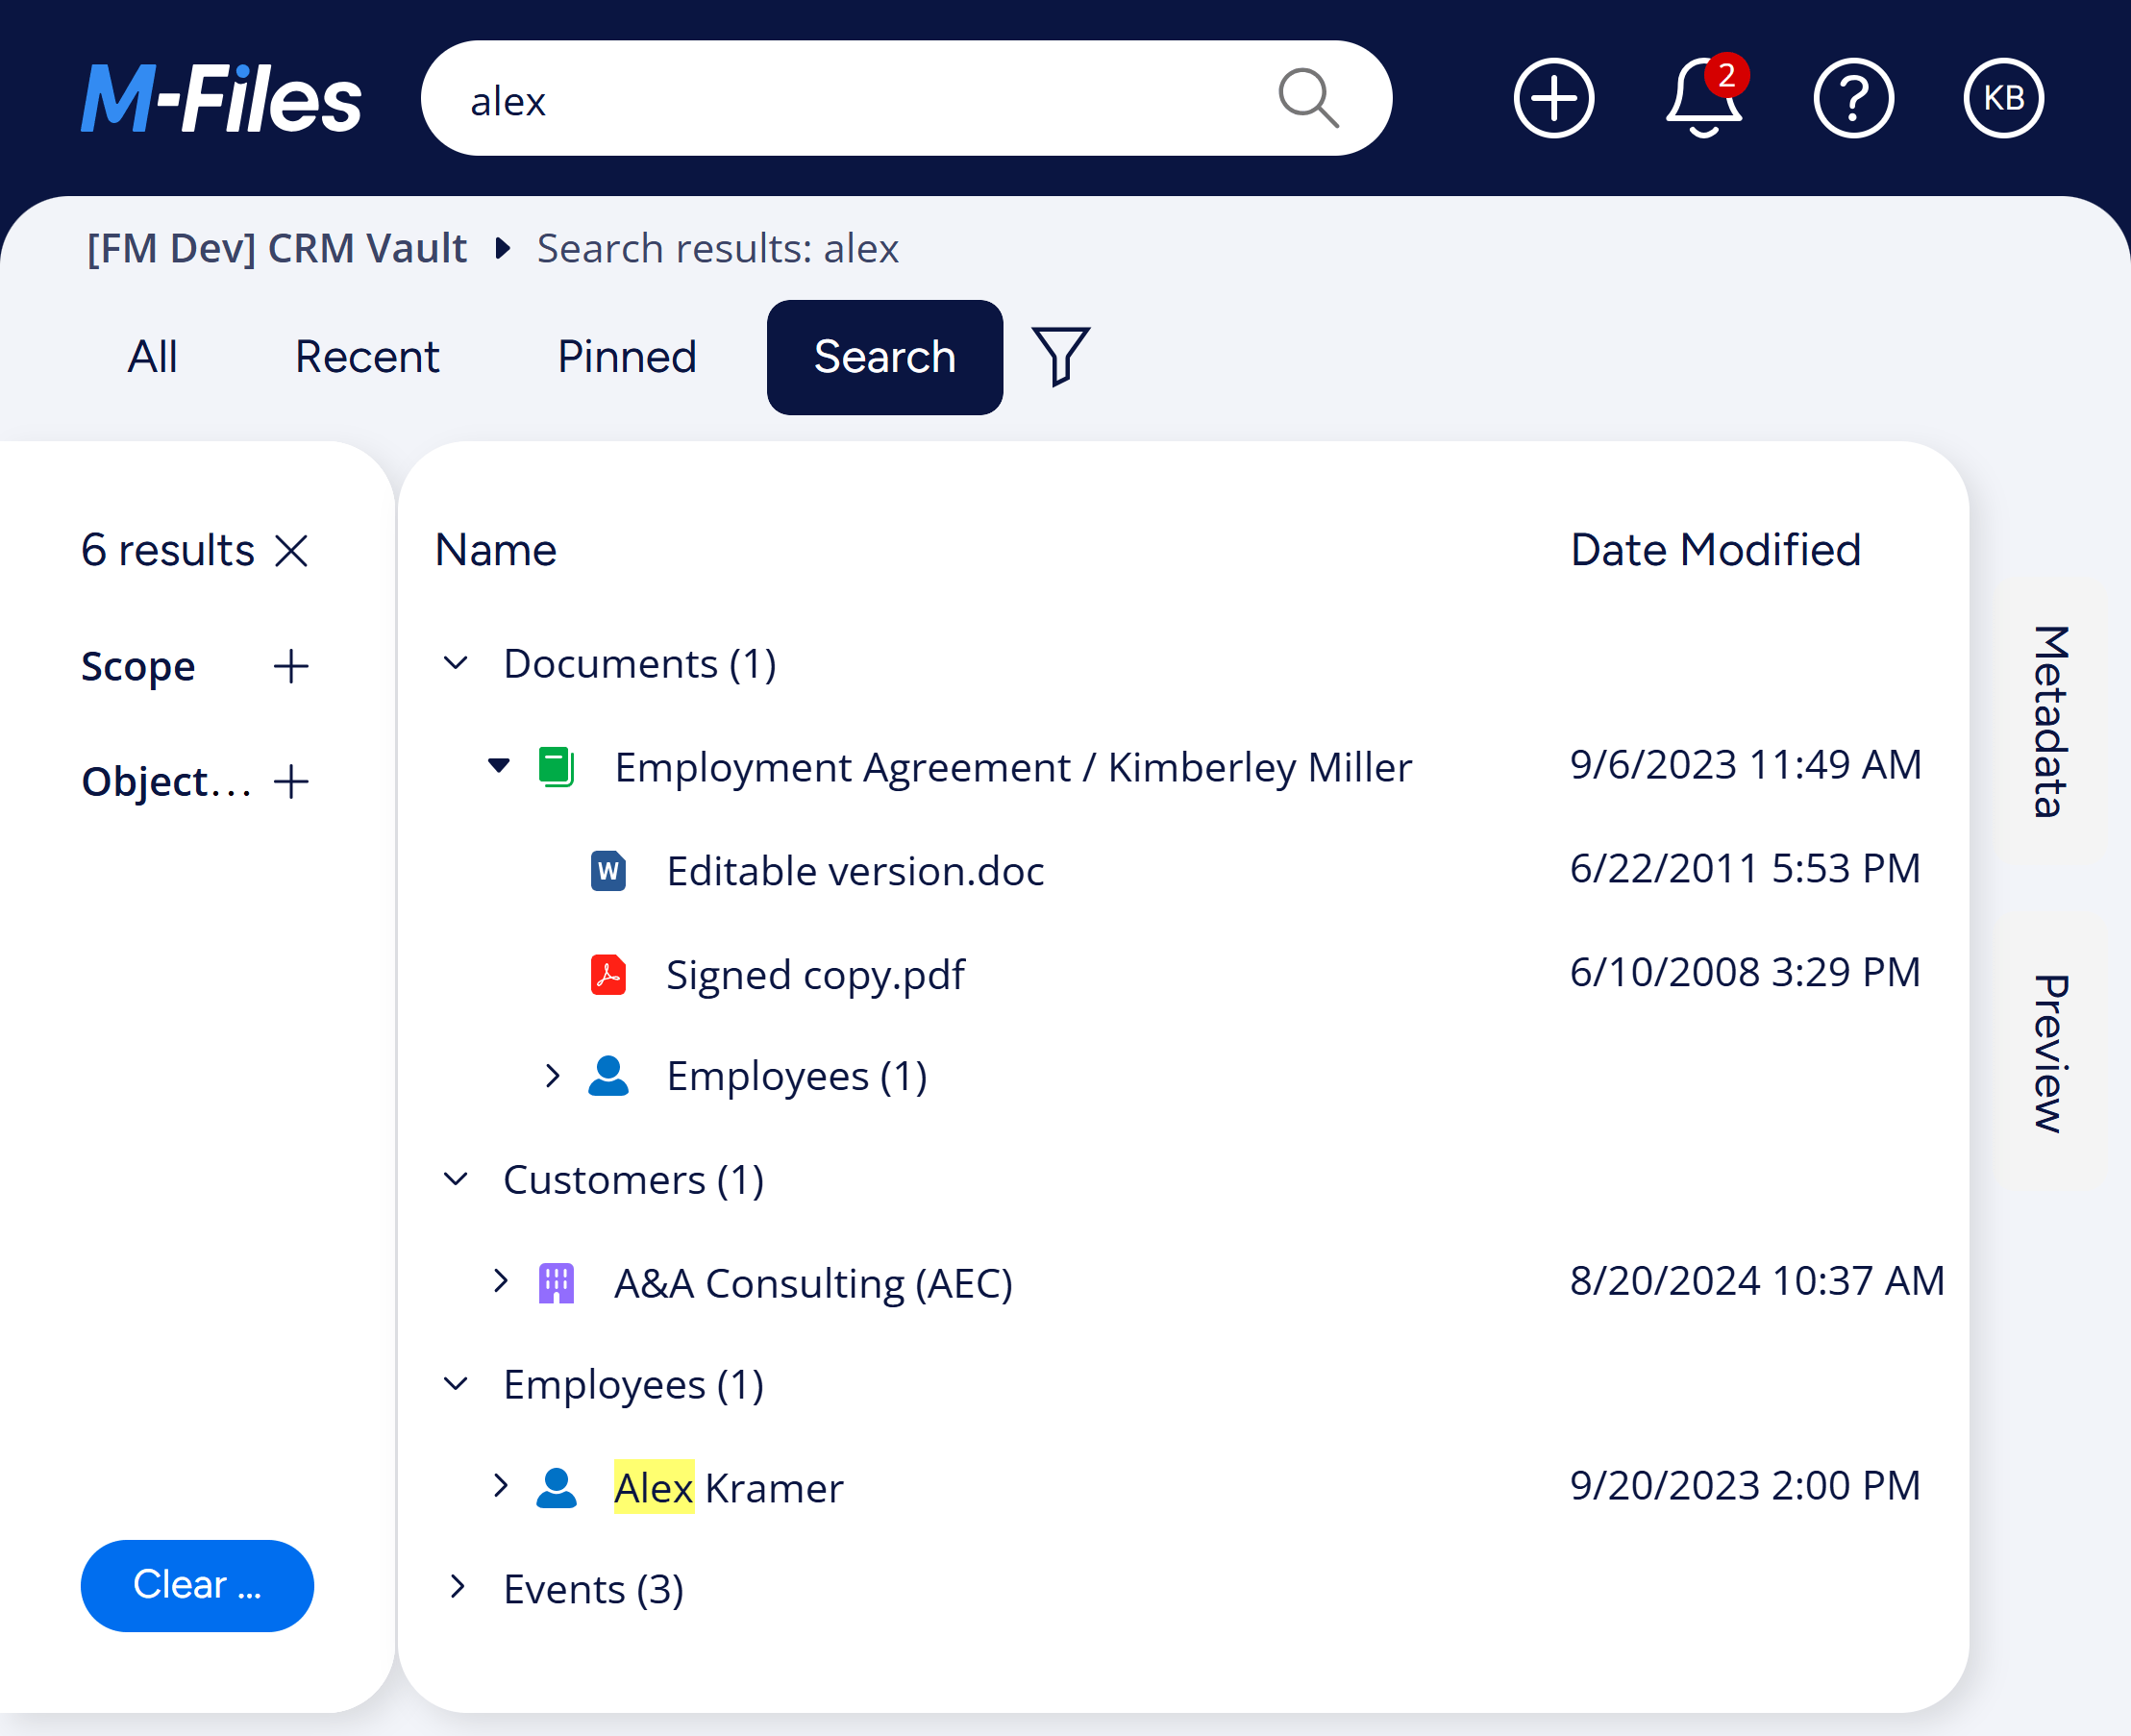Screen dimensions: 2131x1736
Task: Expand the Scope filter section
Action: click(x=291, y=666)
